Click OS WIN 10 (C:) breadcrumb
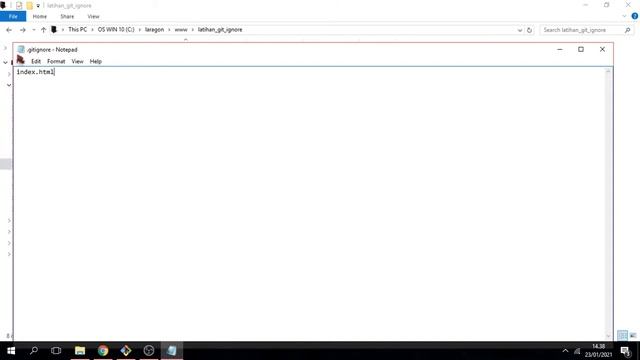Viewport: 640px width, 360px height. point(116,30)
